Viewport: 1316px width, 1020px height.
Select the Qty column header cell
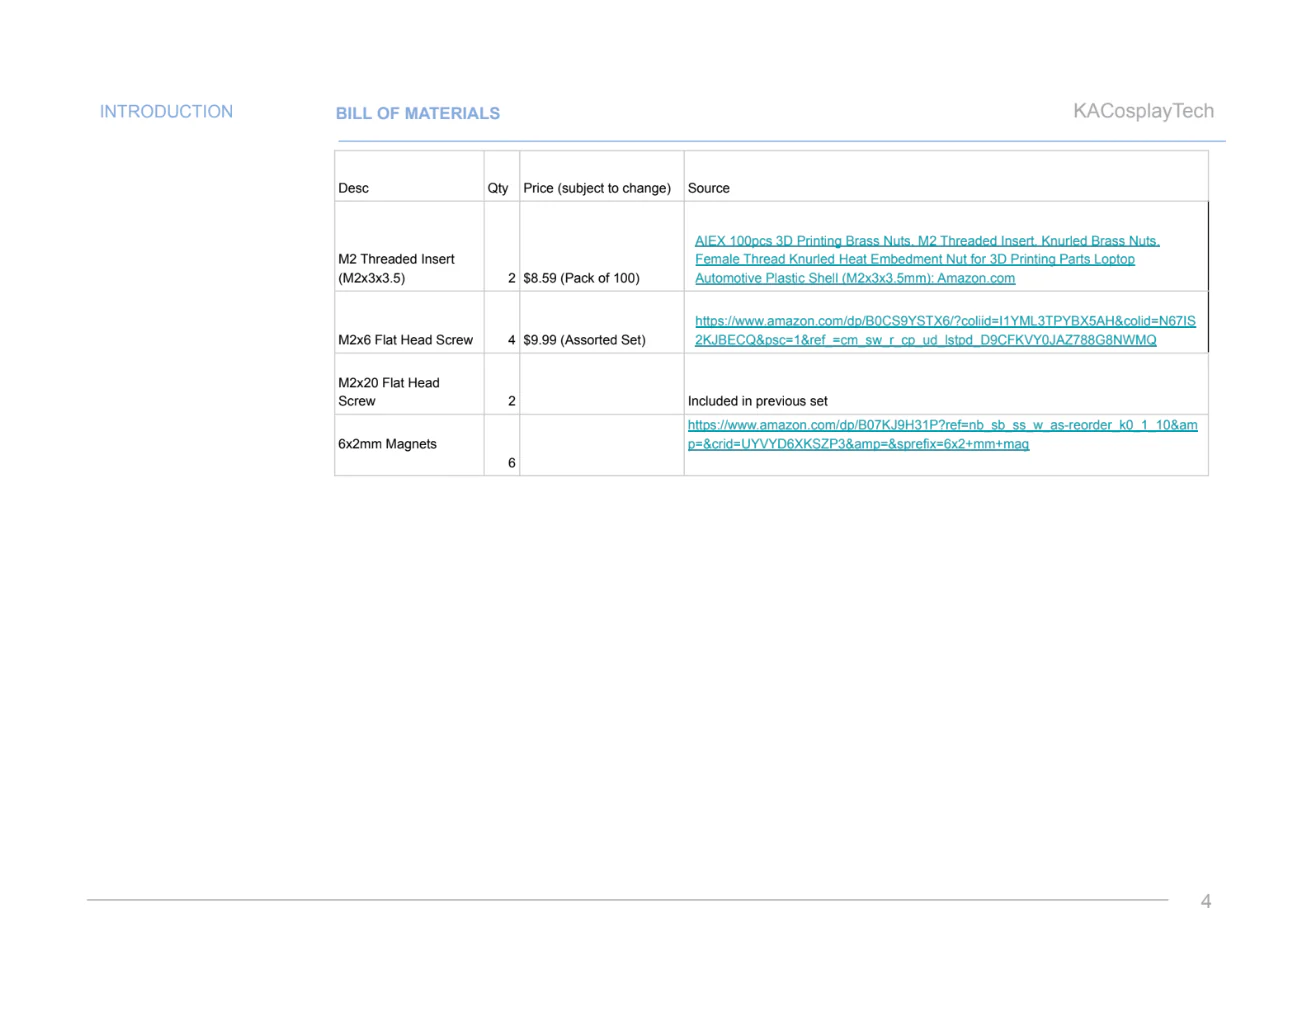pyautogui.click(x=501, y=177)
